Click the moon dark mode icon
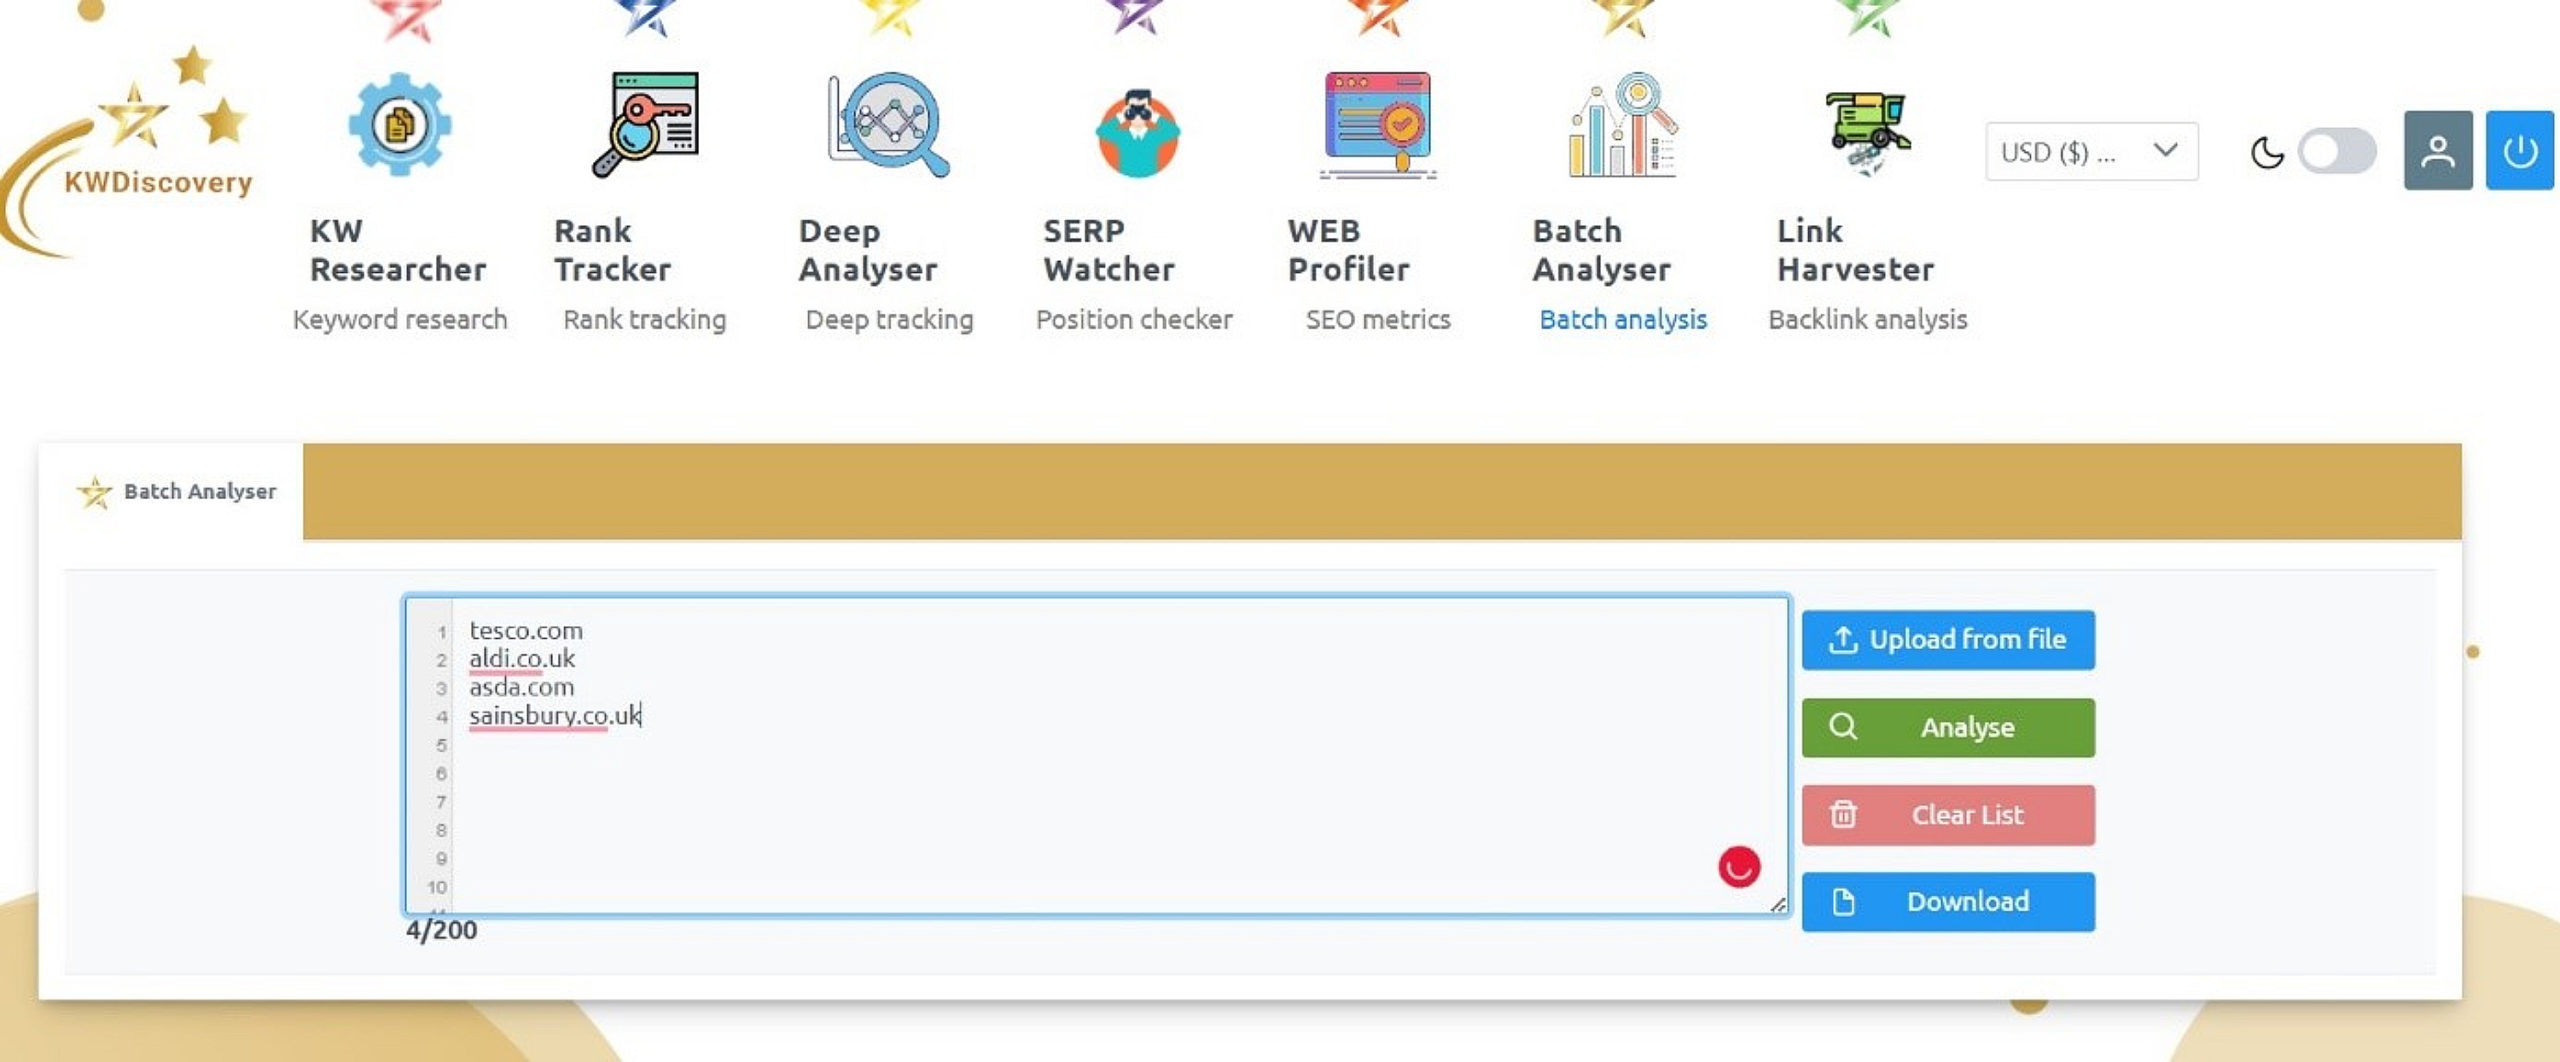This screenshot has height=1062, width=2560. (x=2267, y=152)
